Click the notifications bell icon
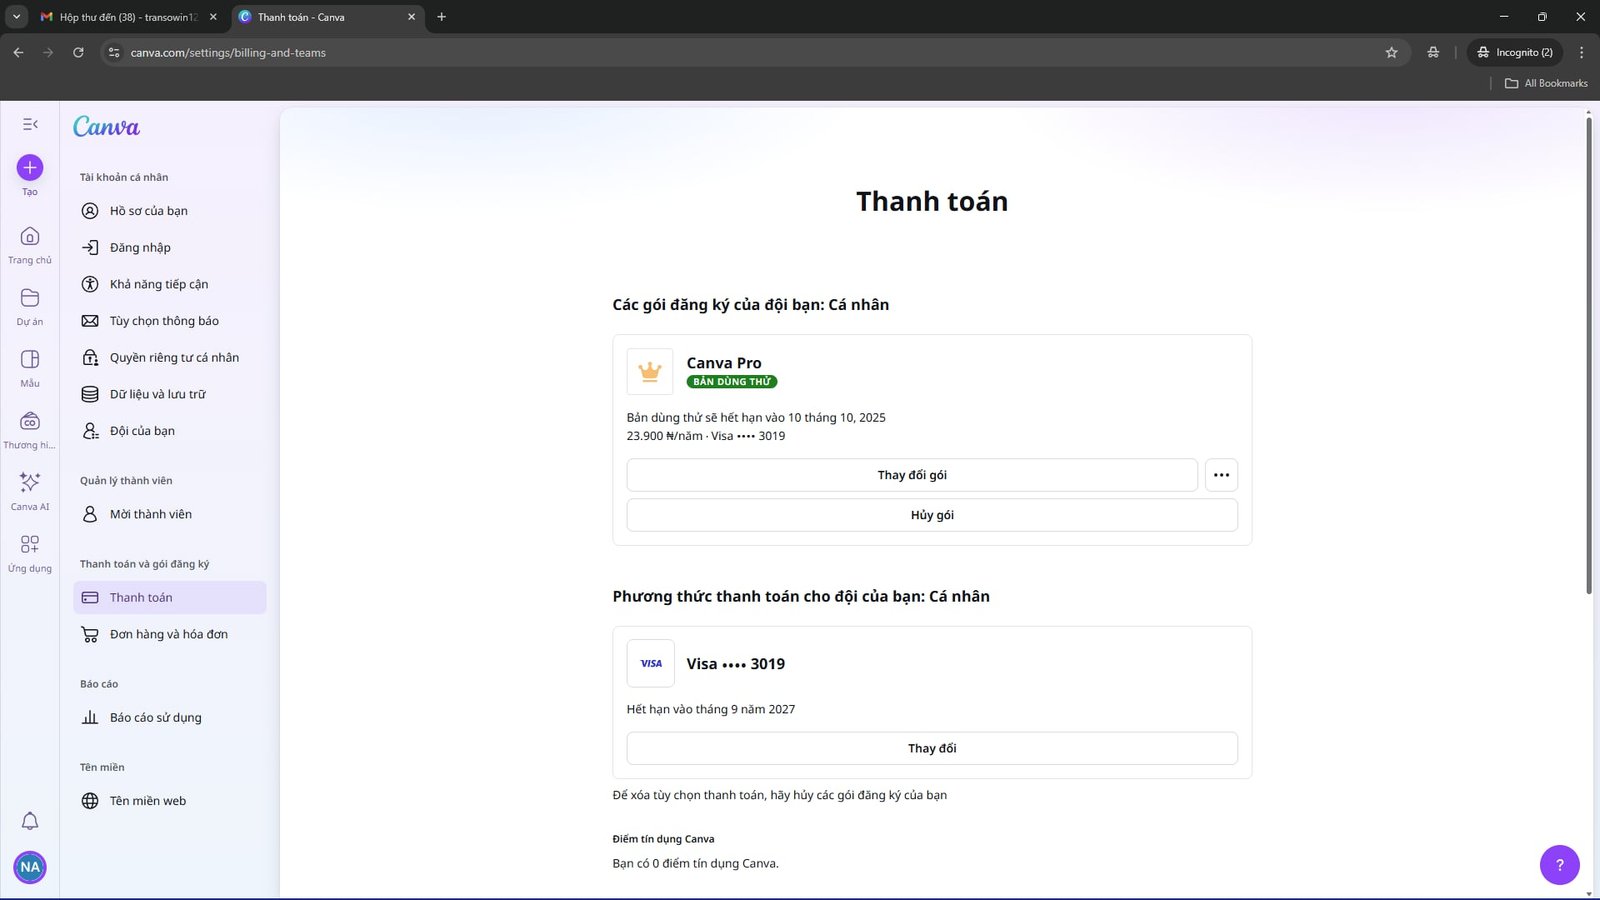Image resolution: width=1600 pixels, height=900 pixels. point(30,821)
